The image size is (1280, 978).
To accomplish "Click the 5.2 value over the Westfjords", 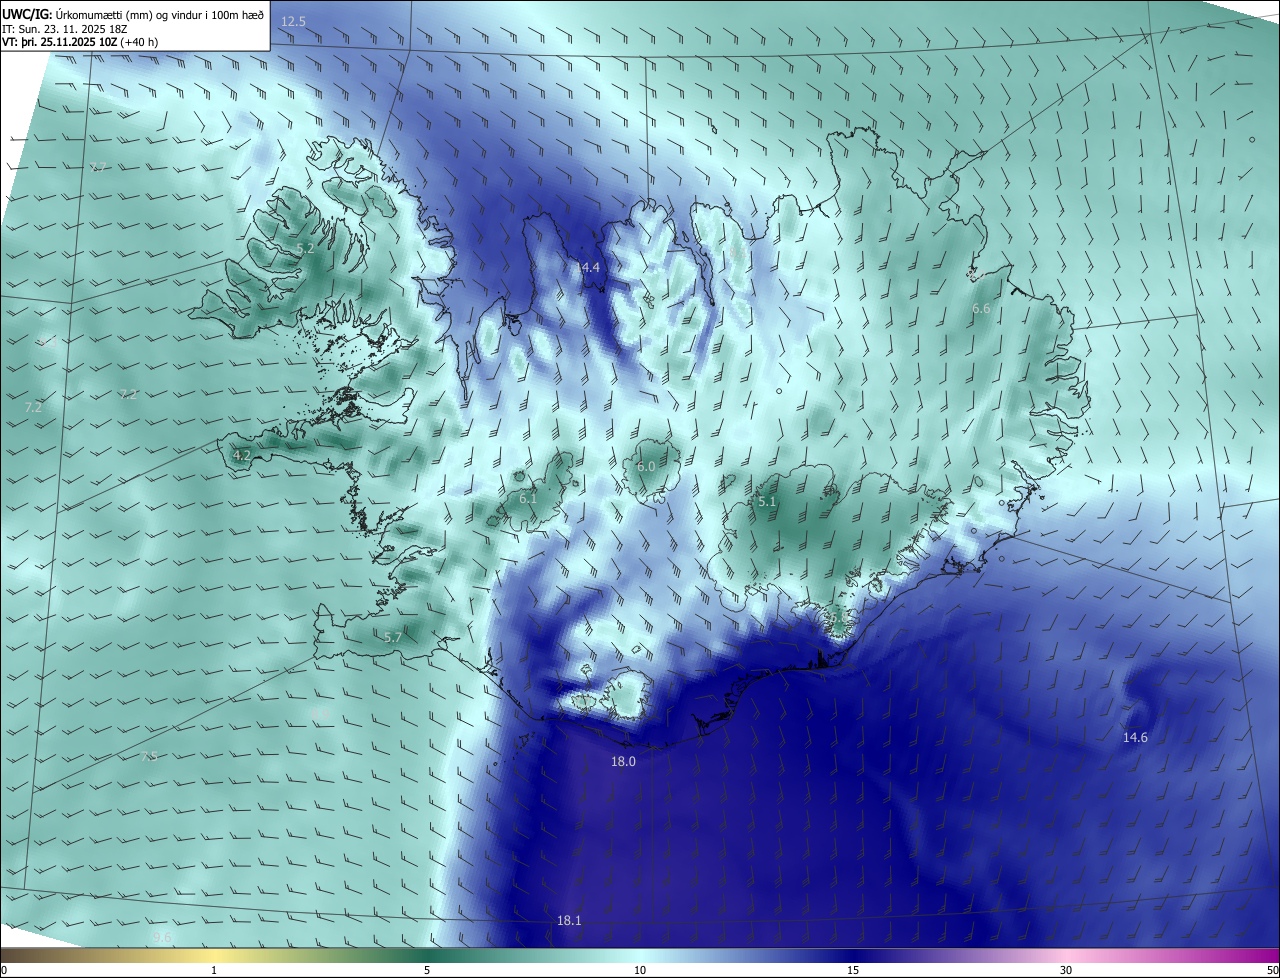I will 306,248.
